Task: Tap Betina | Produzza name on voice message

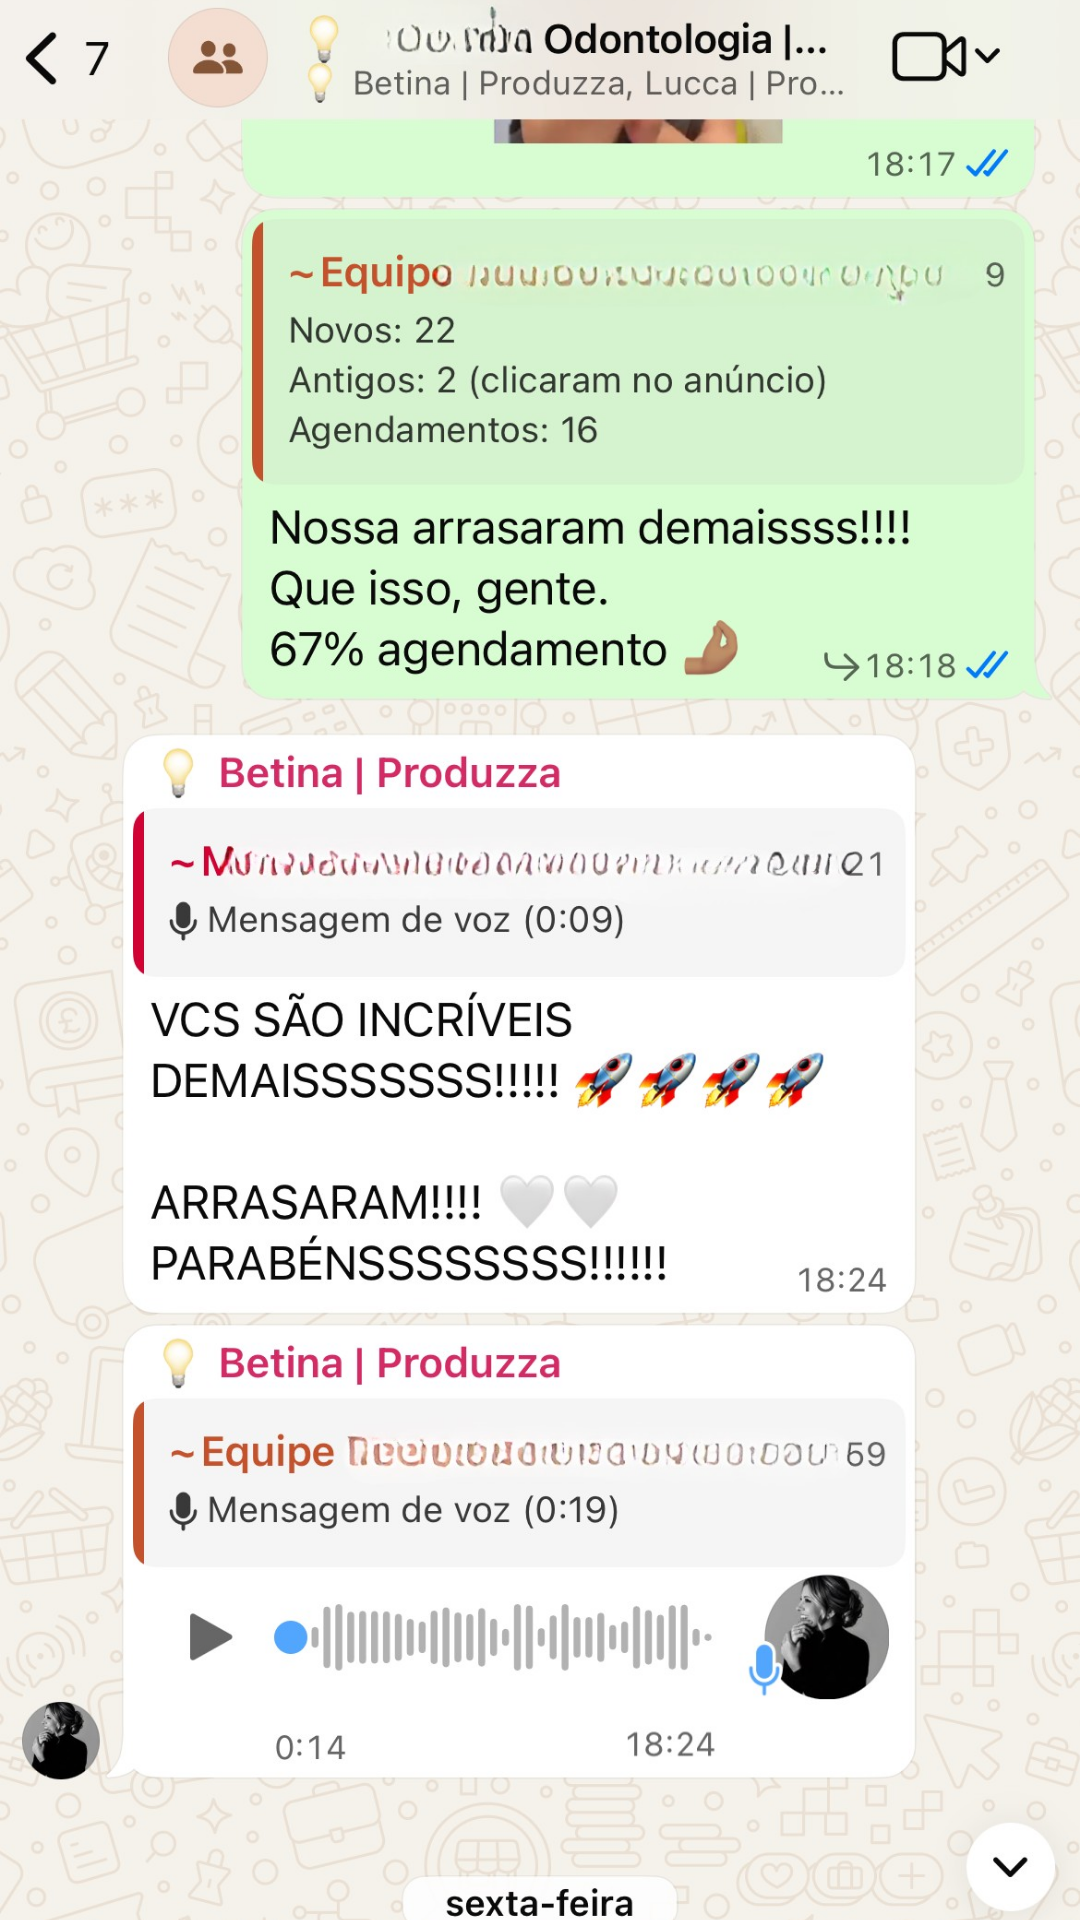Action: 389,1363
